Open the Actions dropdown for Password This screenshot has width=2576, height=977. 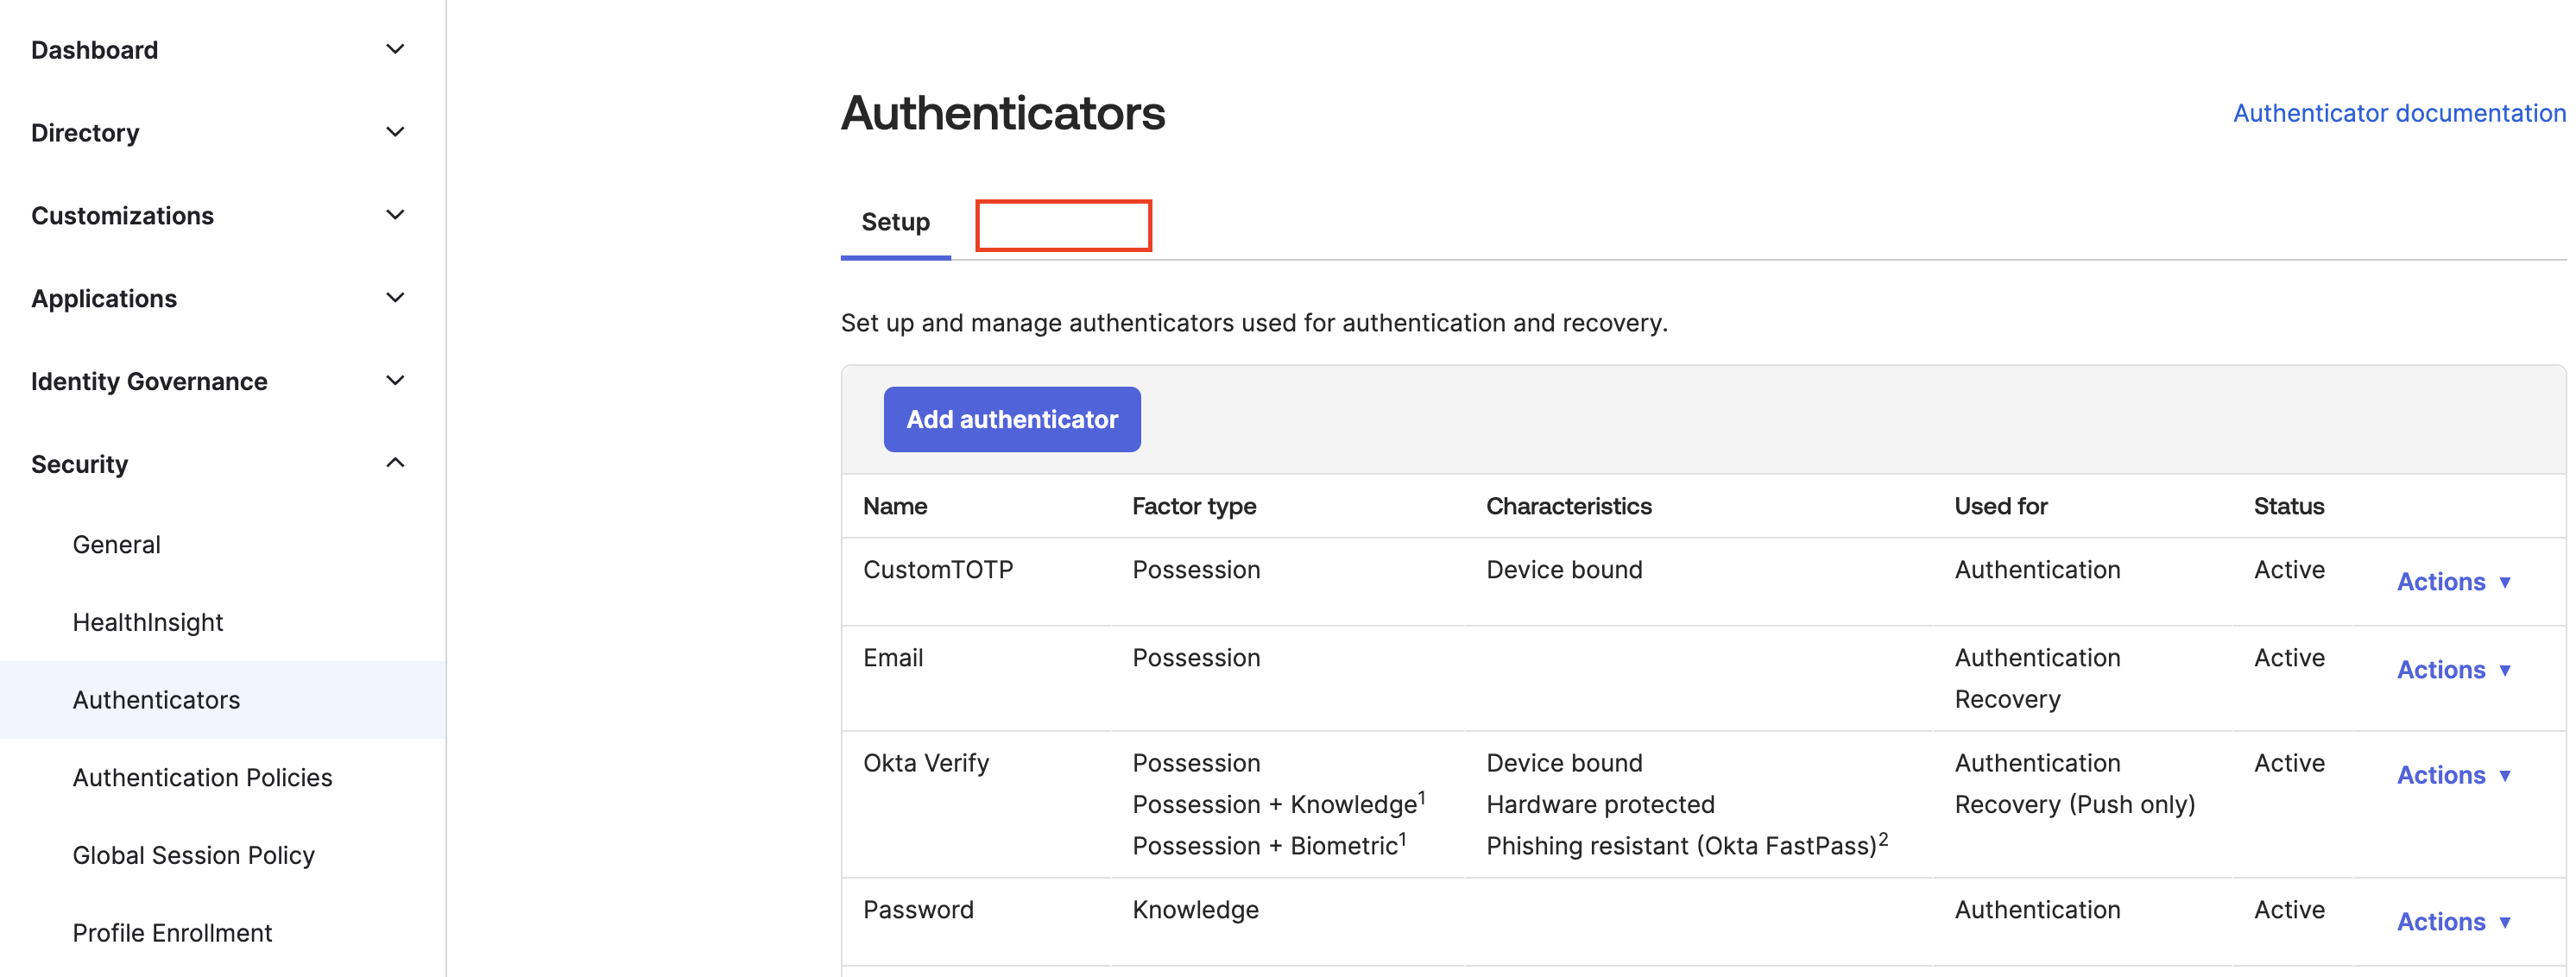[2454, 921]
